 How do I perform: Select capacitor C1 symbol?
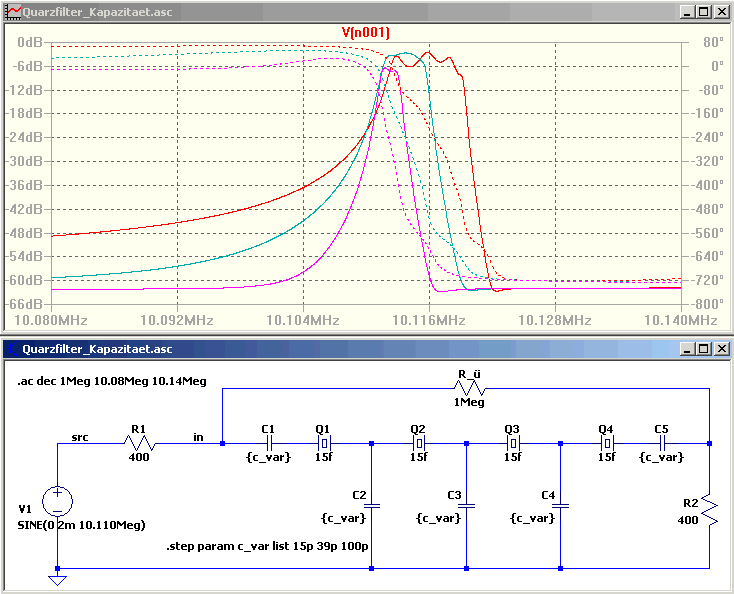269,443
